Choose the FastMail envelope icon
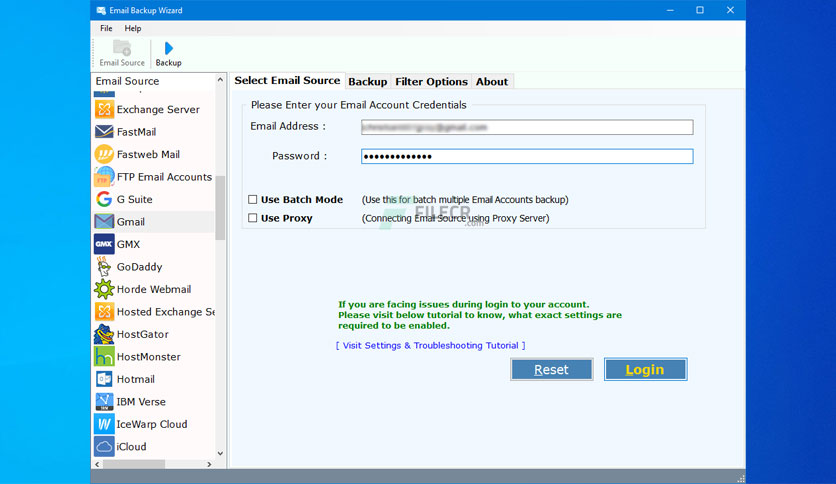This screenshot has height=484, width=836. [x=104, y=132]
